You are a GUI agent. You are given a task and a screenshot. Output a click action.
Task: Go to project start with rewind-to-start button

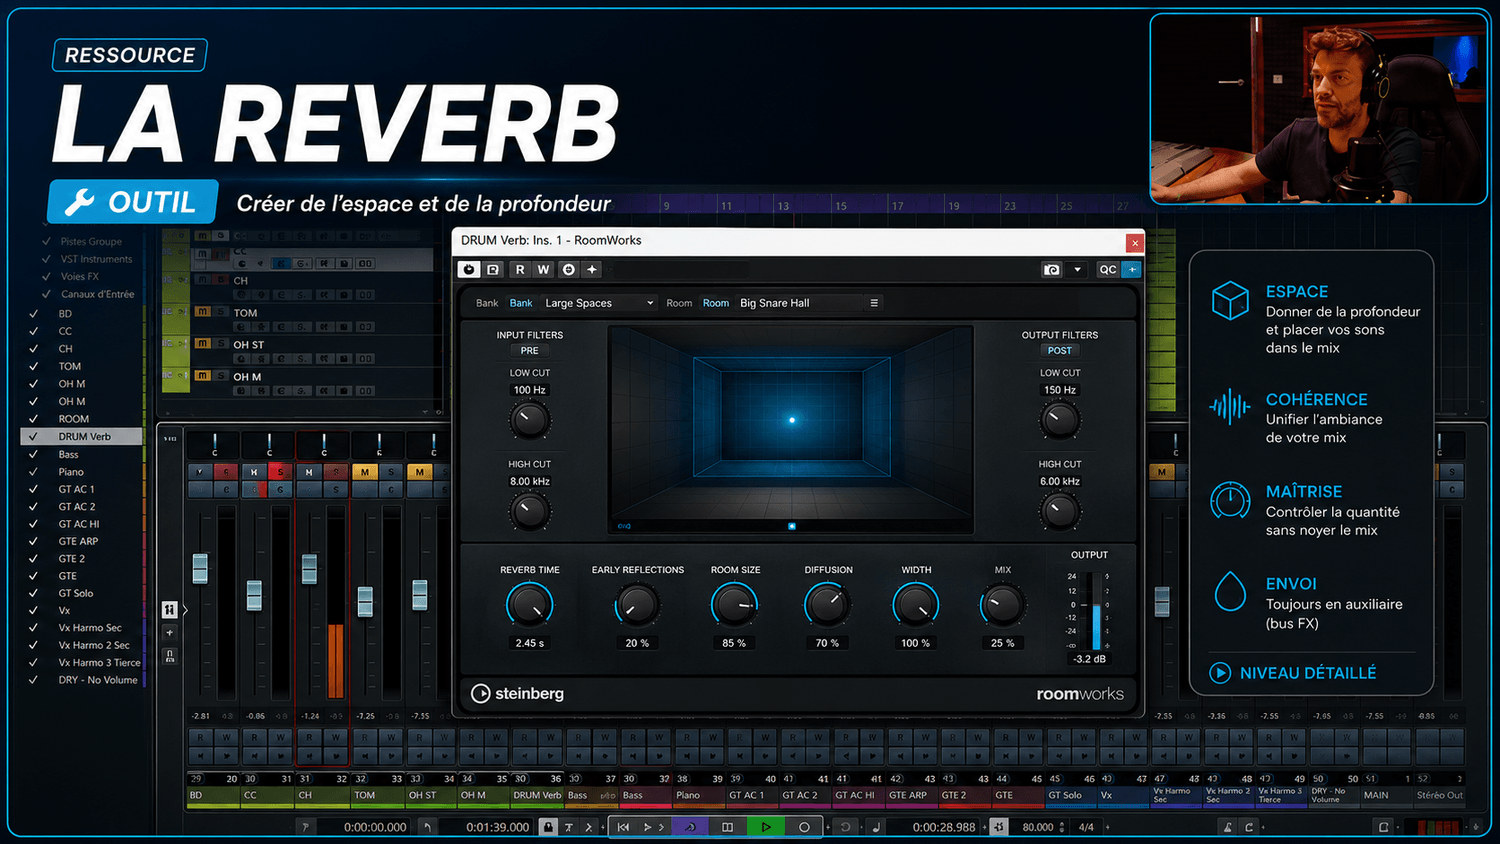[623, 827]
